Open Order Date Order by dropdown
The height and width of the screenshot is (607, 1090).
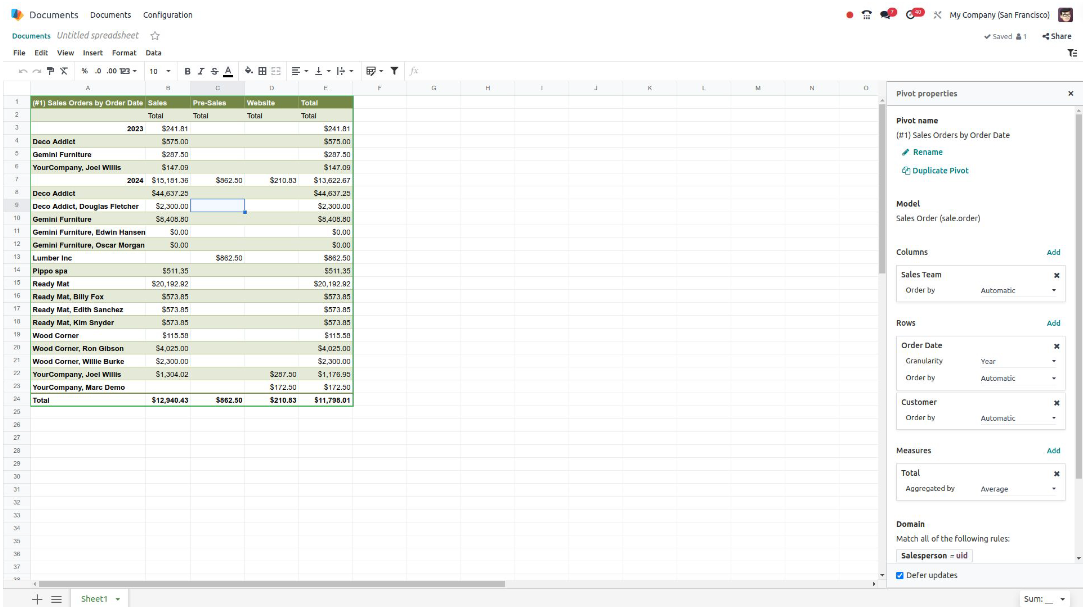pyautogui.click(x=1018, y=378)
